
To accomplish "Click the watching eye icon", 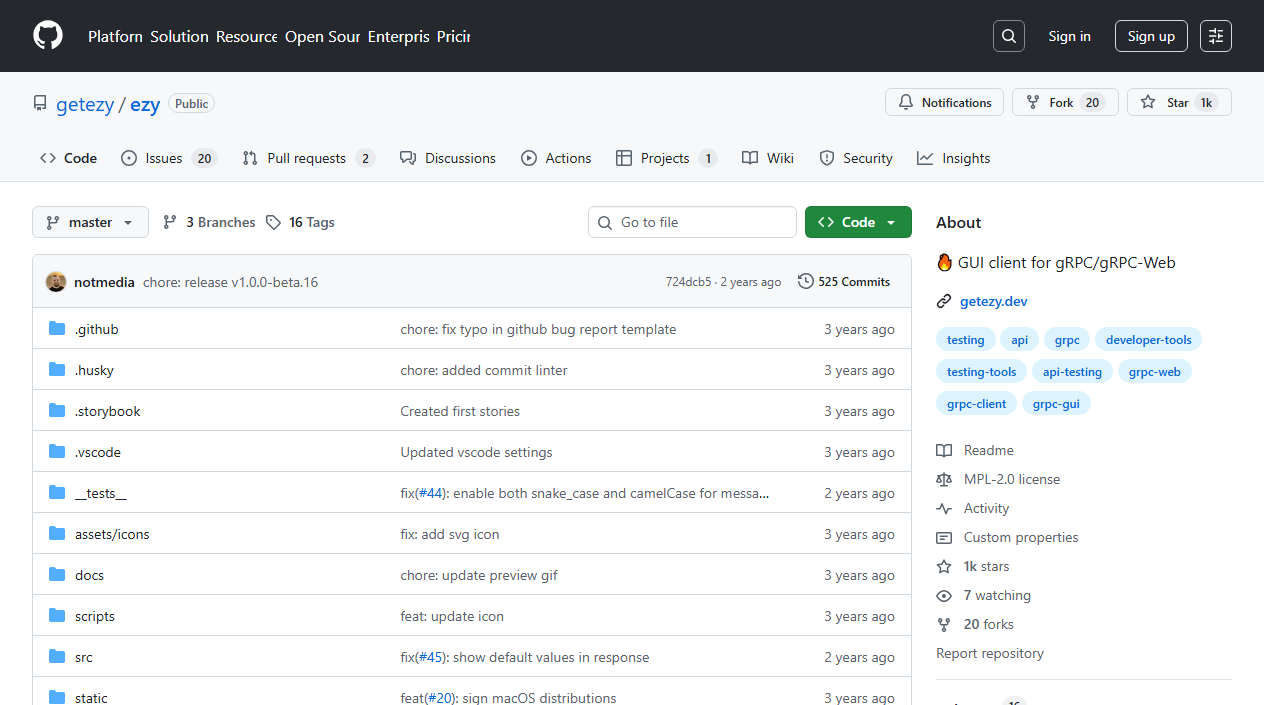I will coord(944,595).
